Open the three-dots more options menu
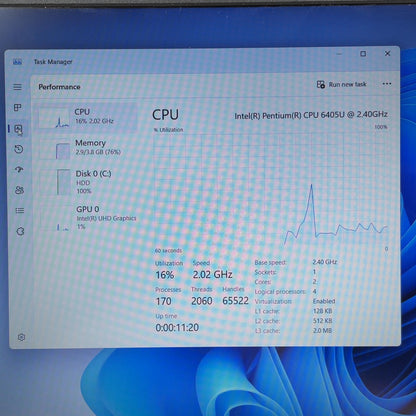 pos(387,84)
